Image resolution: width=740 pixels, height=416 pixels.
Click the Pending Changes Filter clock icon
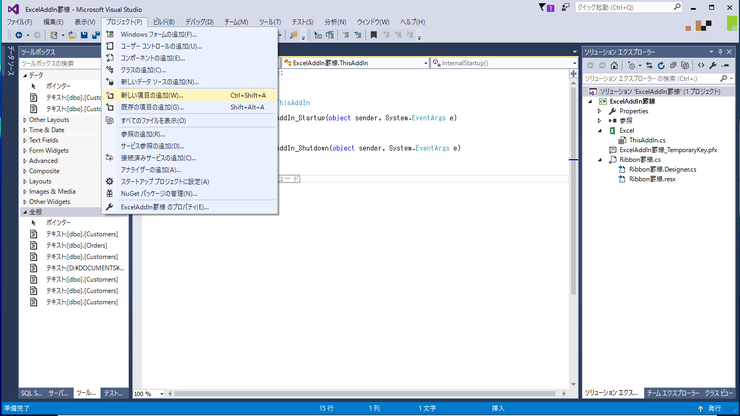(x=632, y=66)
